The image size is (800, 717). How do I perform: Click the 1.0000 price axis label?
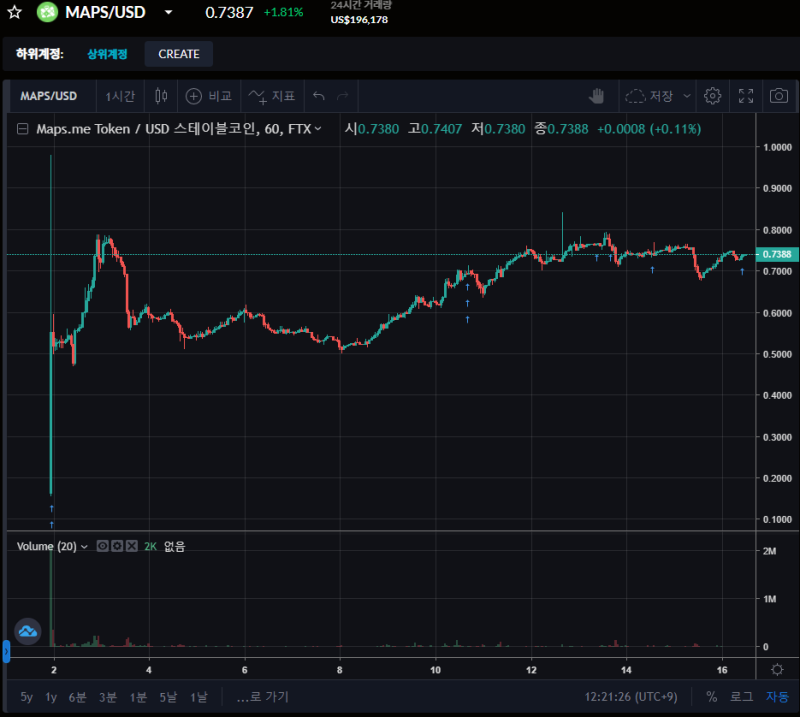coord(777,147)
